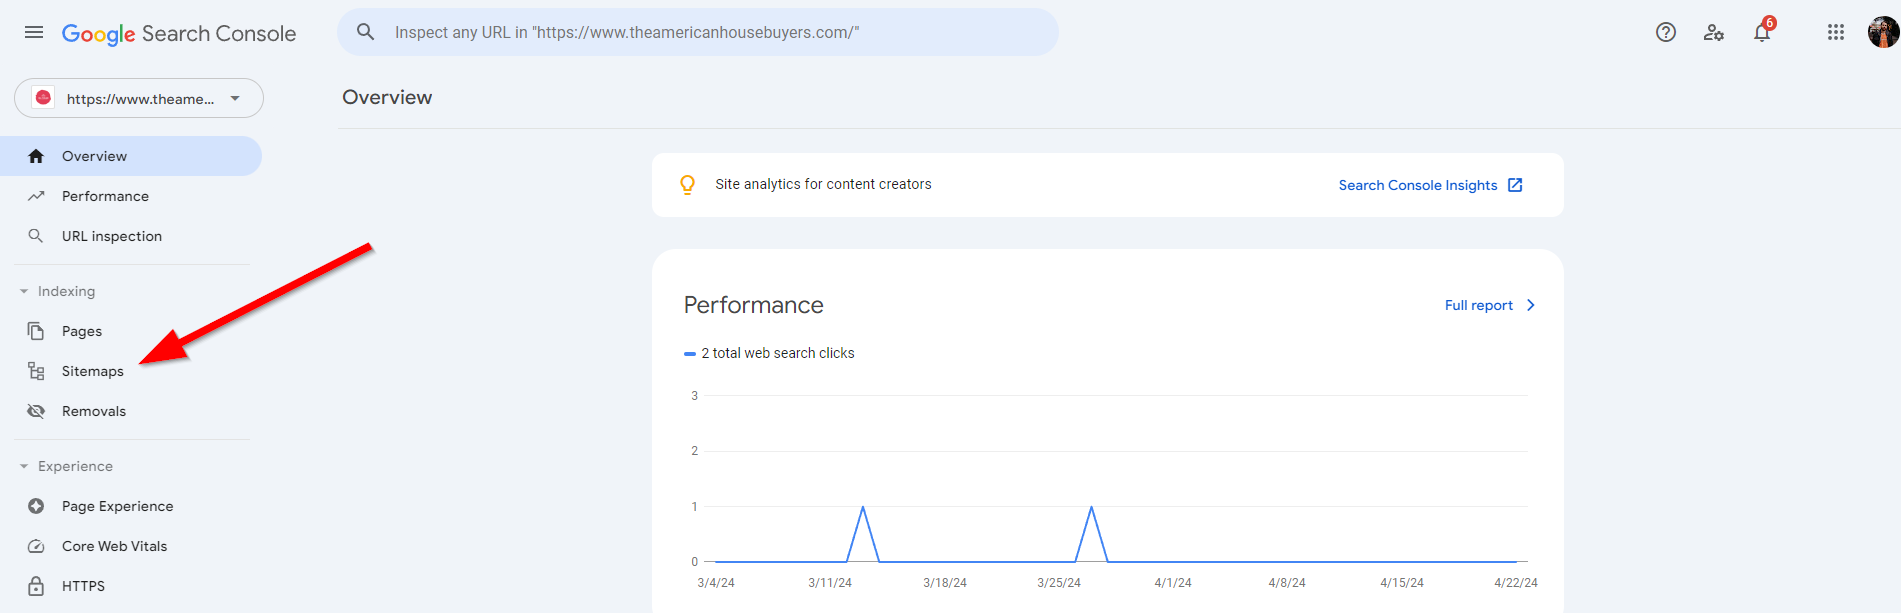This screenshot has width=1901, height=613.
Task: Click the 4/22/24 axis date label
Action: (x=1516, y=583)
